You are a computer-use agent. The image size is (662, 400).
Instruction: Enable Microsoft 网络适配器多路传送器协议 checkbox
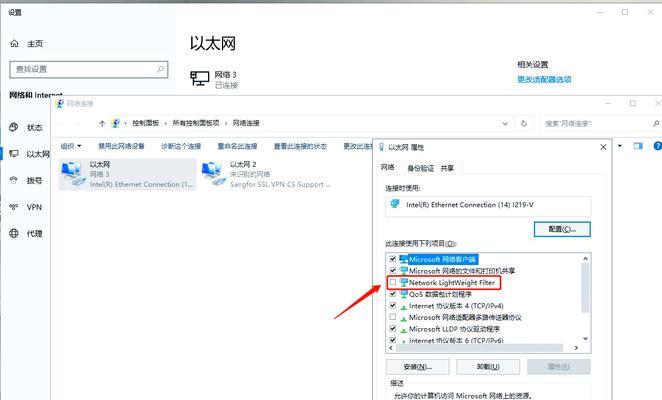coord(393,317)
